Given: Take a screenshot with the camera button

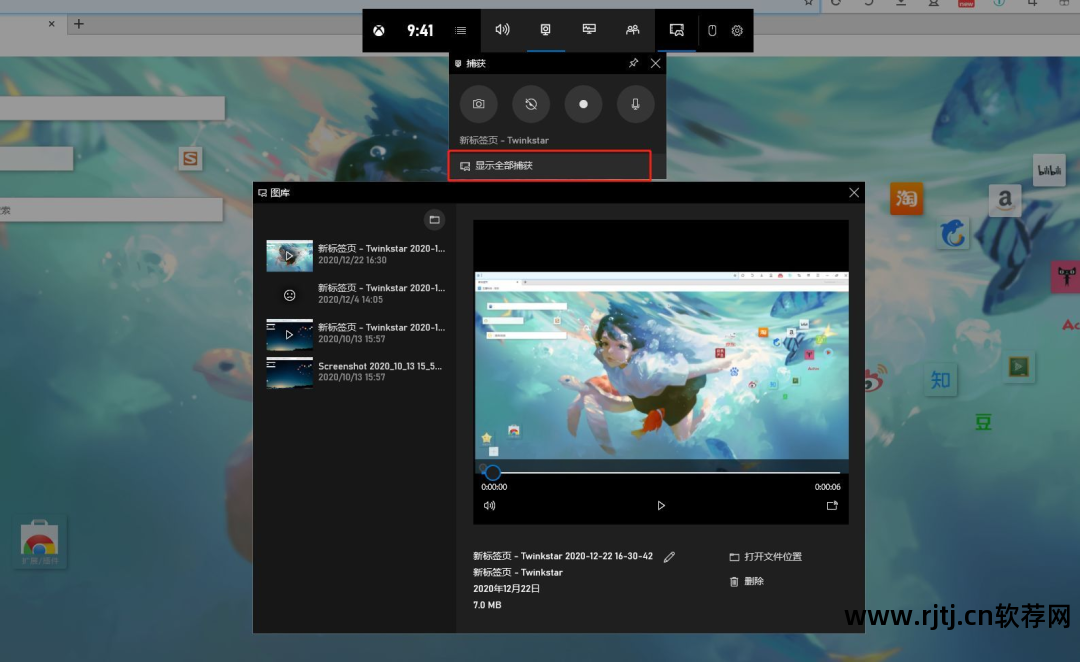Looking at the screenshot, I should [x=479, y=104].
